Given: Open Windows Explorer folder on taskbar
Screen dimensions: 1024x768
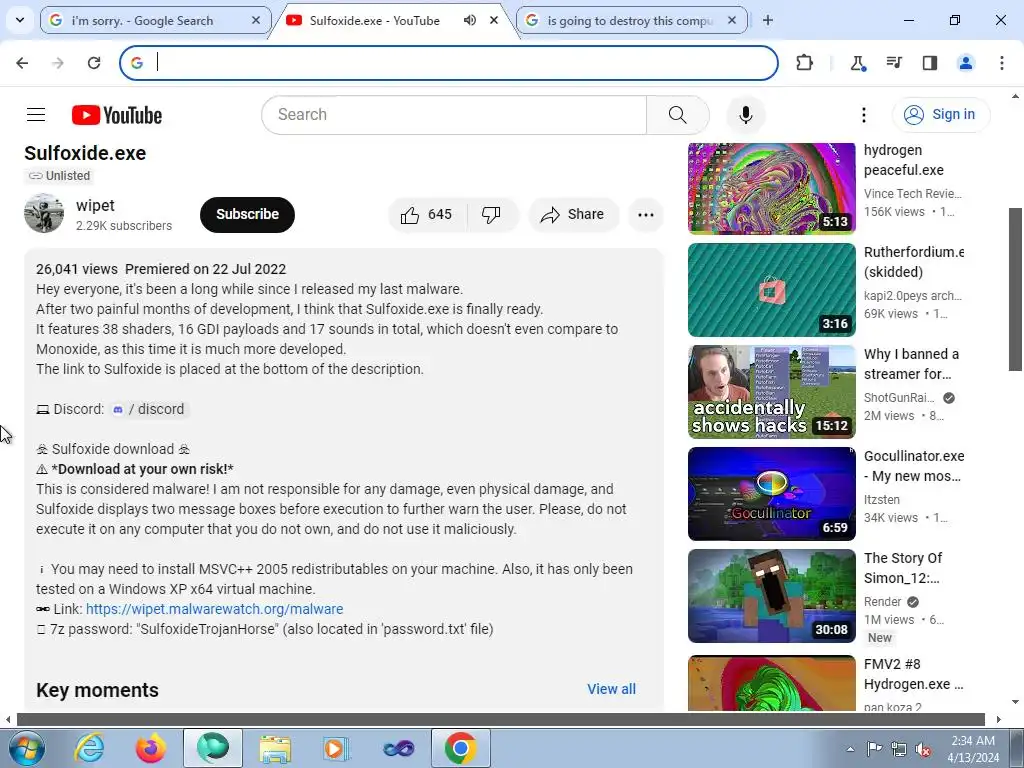Looking at the screenshot, I should [x=275, y=748].
